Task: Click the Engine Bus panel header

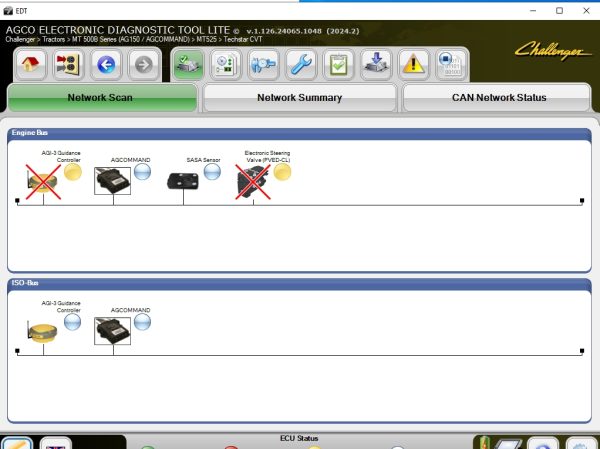Action: (x=299, y=133)
